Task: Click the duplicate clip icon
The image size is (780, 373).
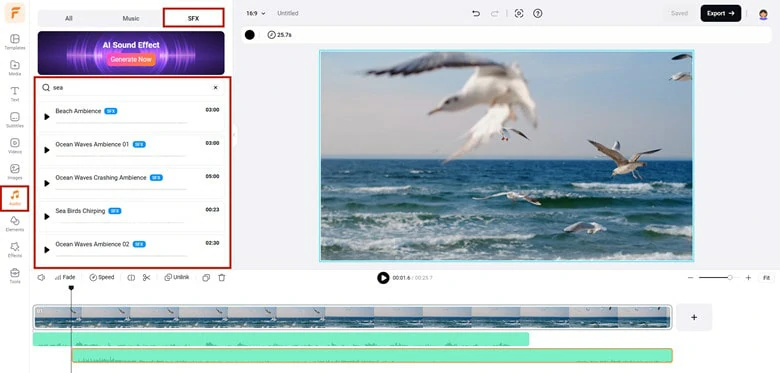Action: pyautogui.click(x=206, y=278)
